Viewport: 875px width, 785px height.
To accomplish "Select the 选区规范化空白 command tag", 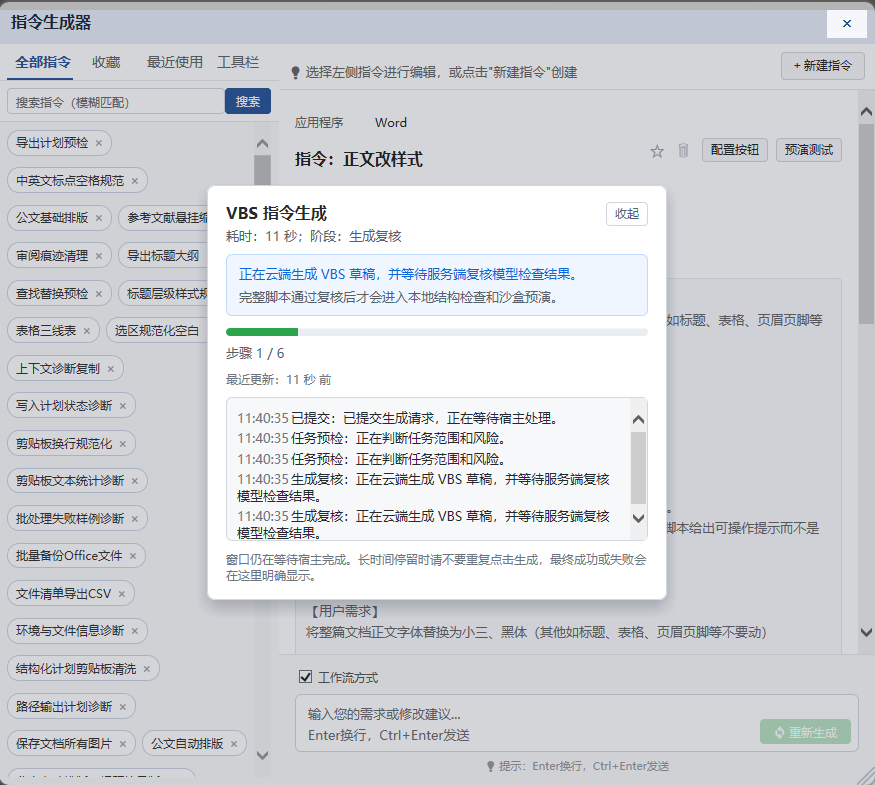I will pyautogui.click(x=157, y=331).
